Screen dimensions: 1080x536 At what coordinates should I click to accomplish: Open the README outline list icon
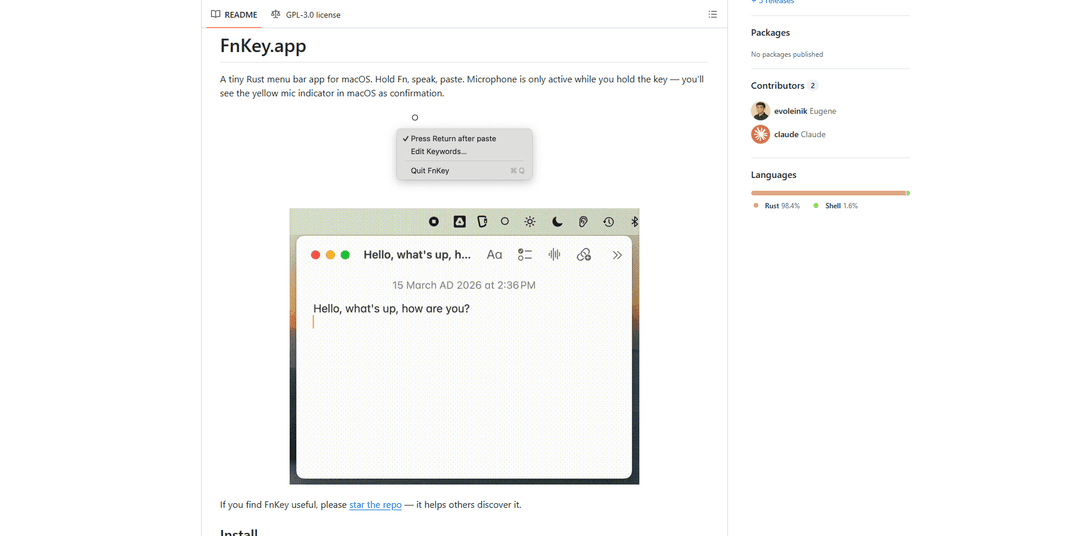pos(712,15)
